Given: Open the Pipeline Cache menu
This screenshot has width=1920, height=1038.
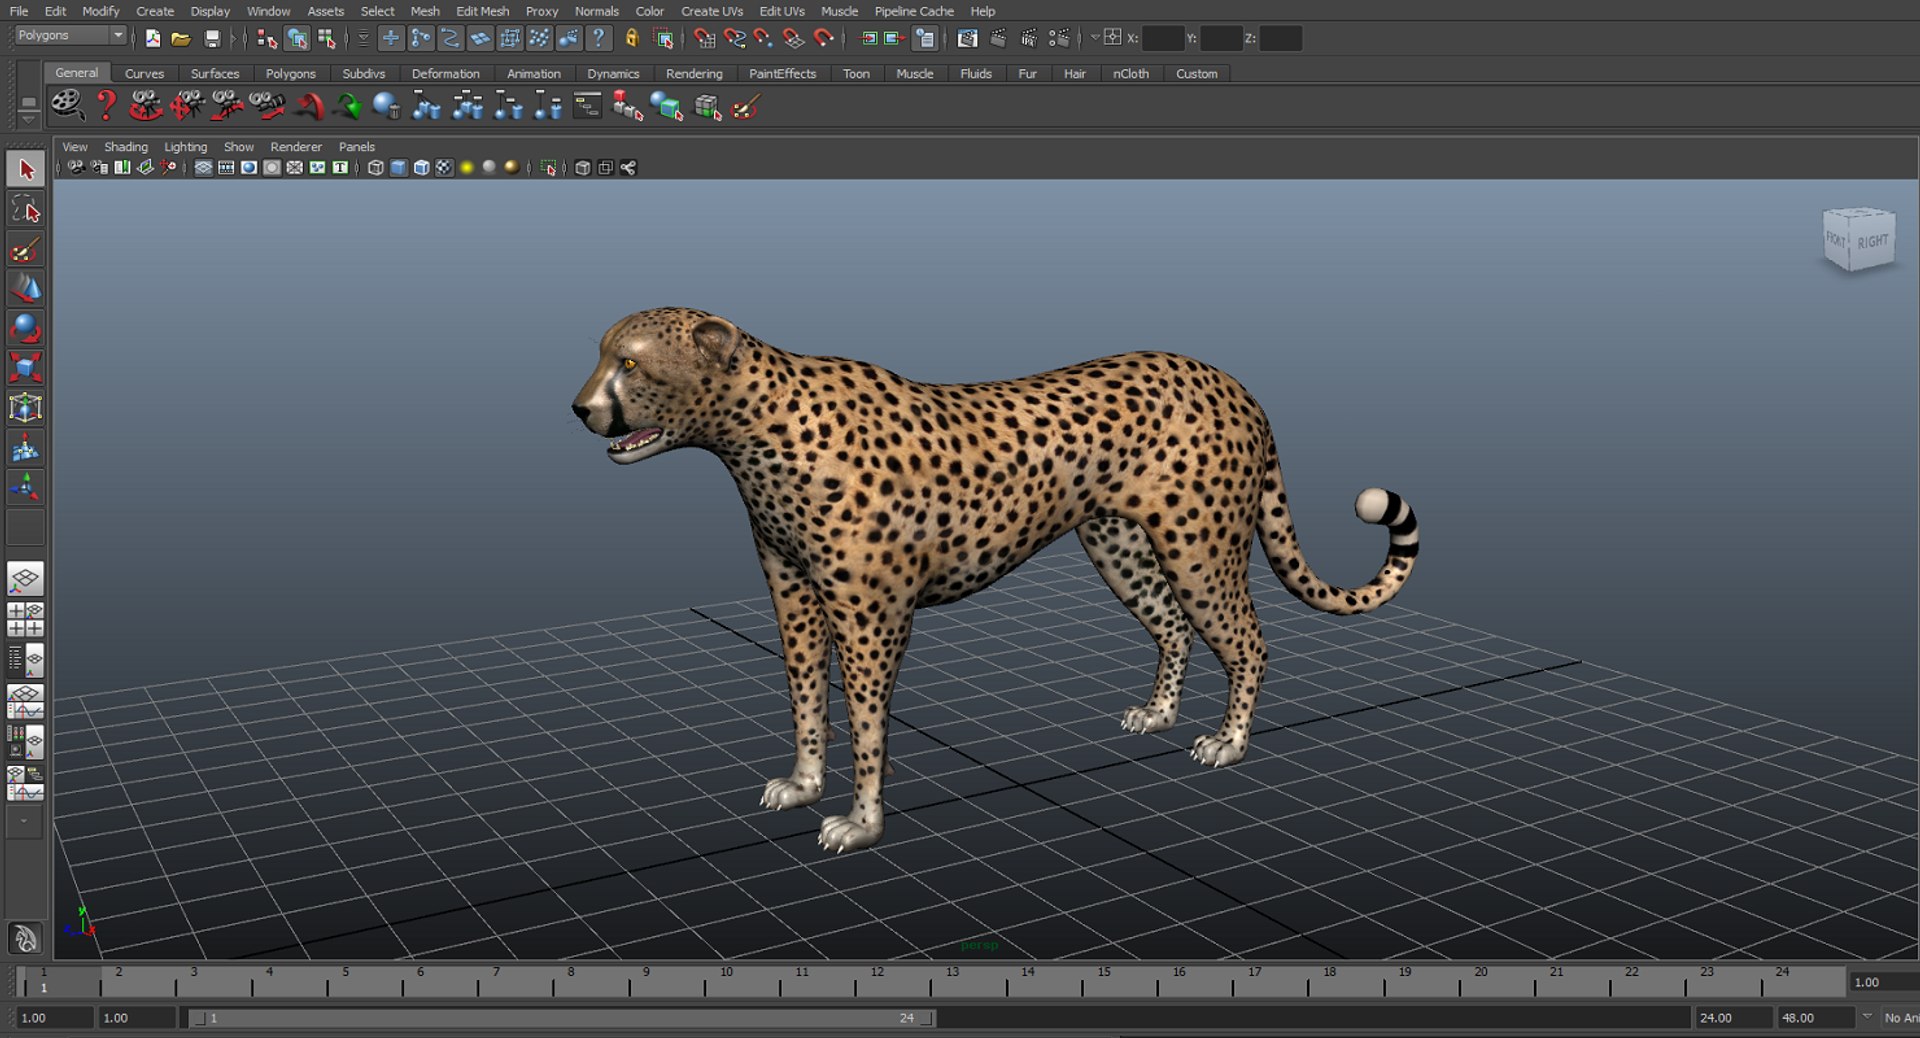Looking at the screenshot, I should click(914, 11).
